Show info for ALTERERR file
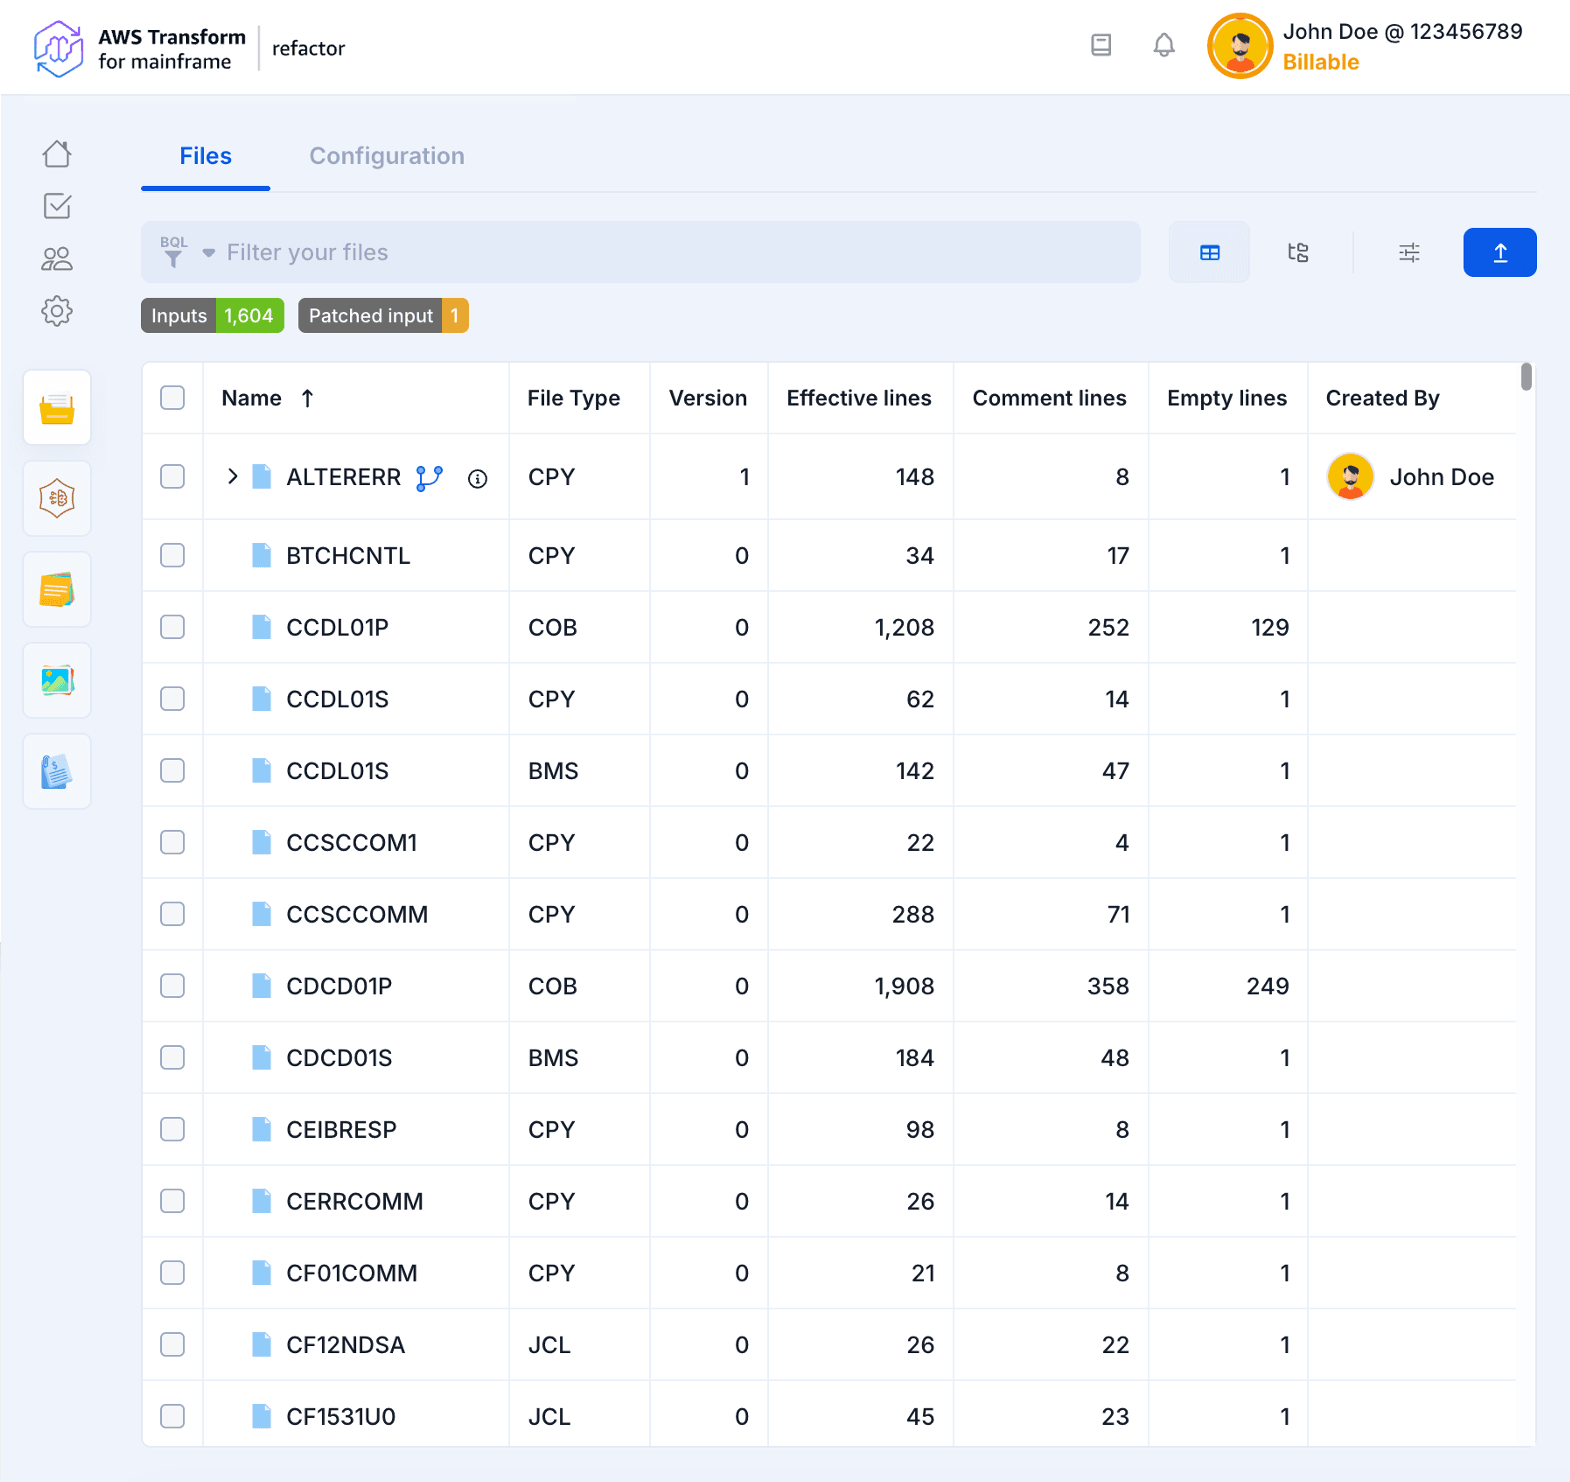This screenshot has width=1570, height=1482. [478, 479]
